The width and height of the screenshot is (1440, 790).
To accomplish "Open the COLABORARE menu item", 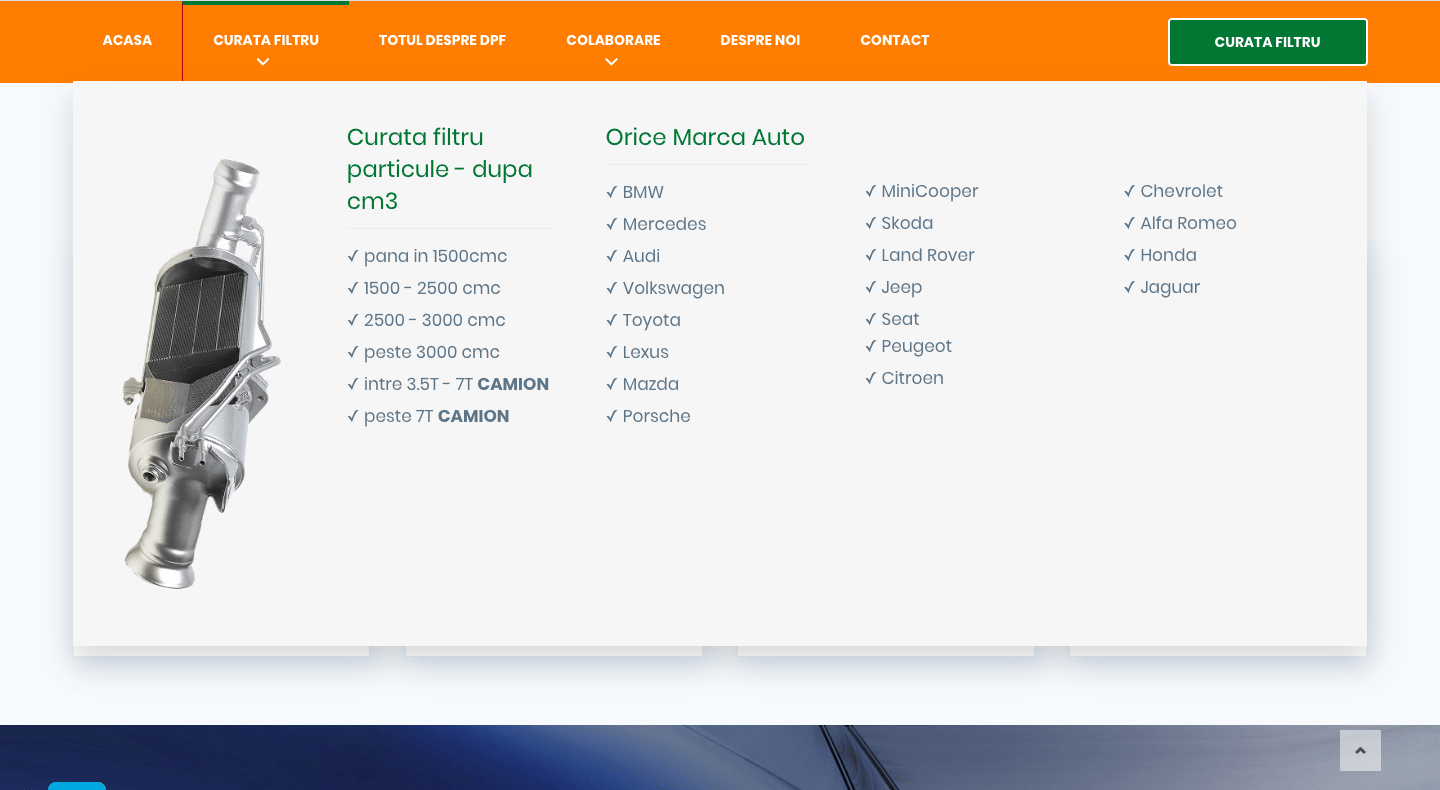I will pos(613,41).
